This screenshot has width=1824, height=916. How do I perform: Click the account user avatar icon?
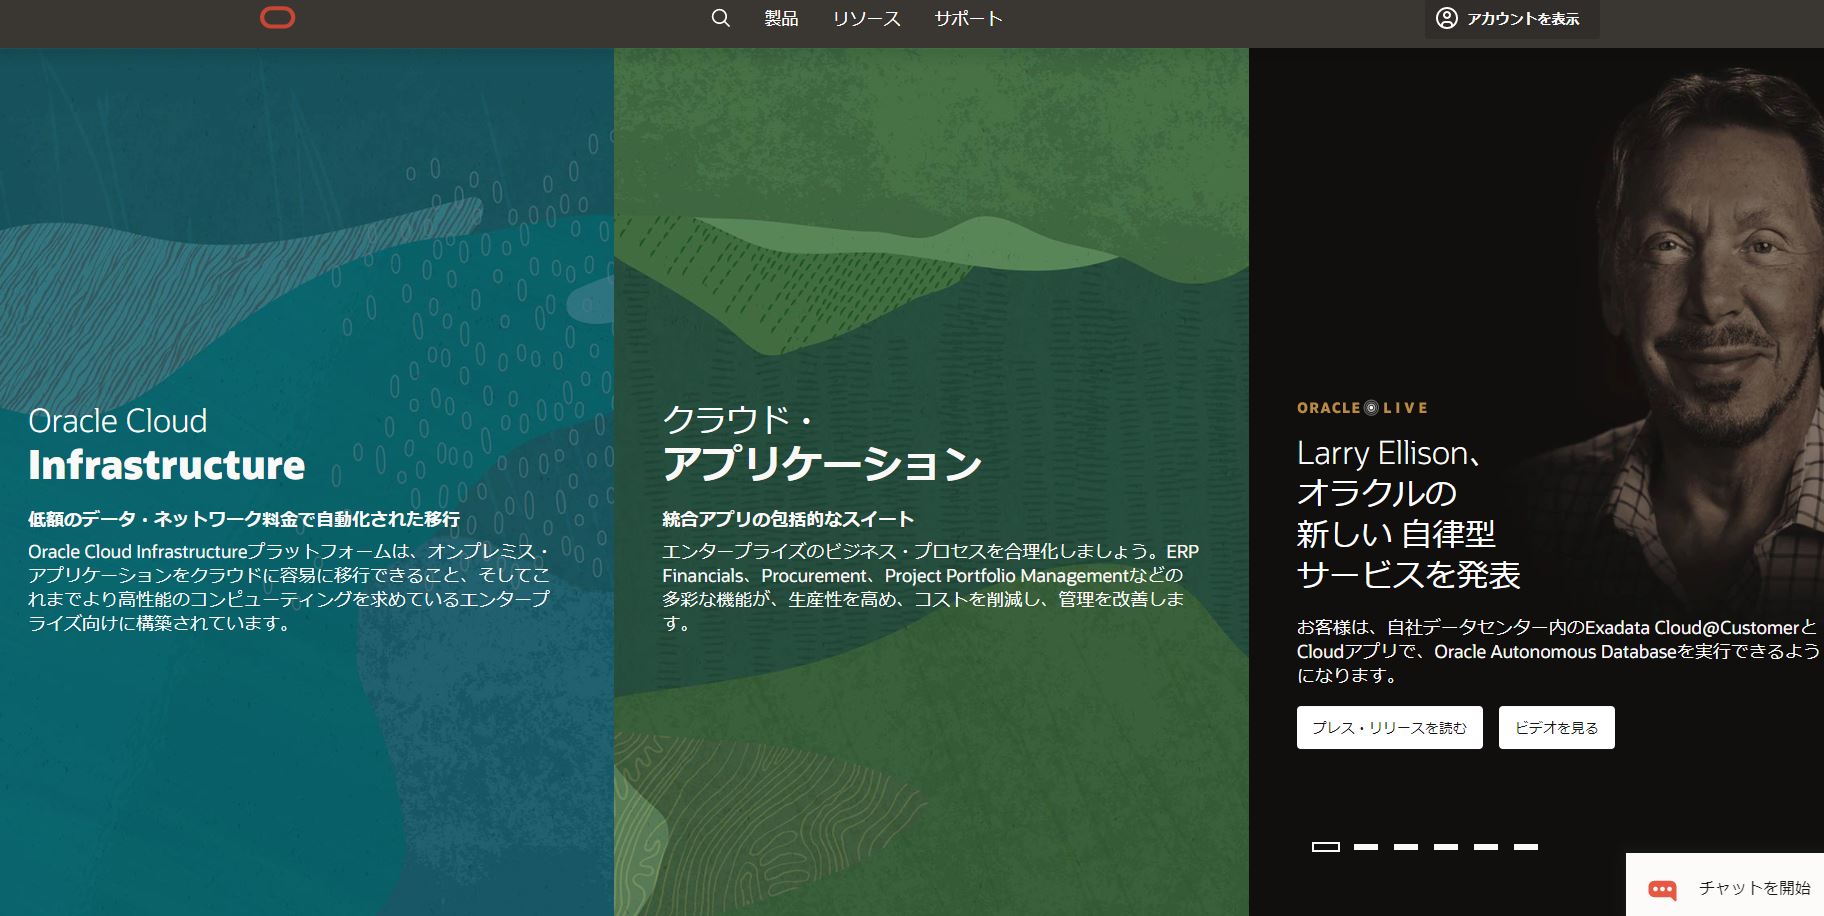[1446, 18]
